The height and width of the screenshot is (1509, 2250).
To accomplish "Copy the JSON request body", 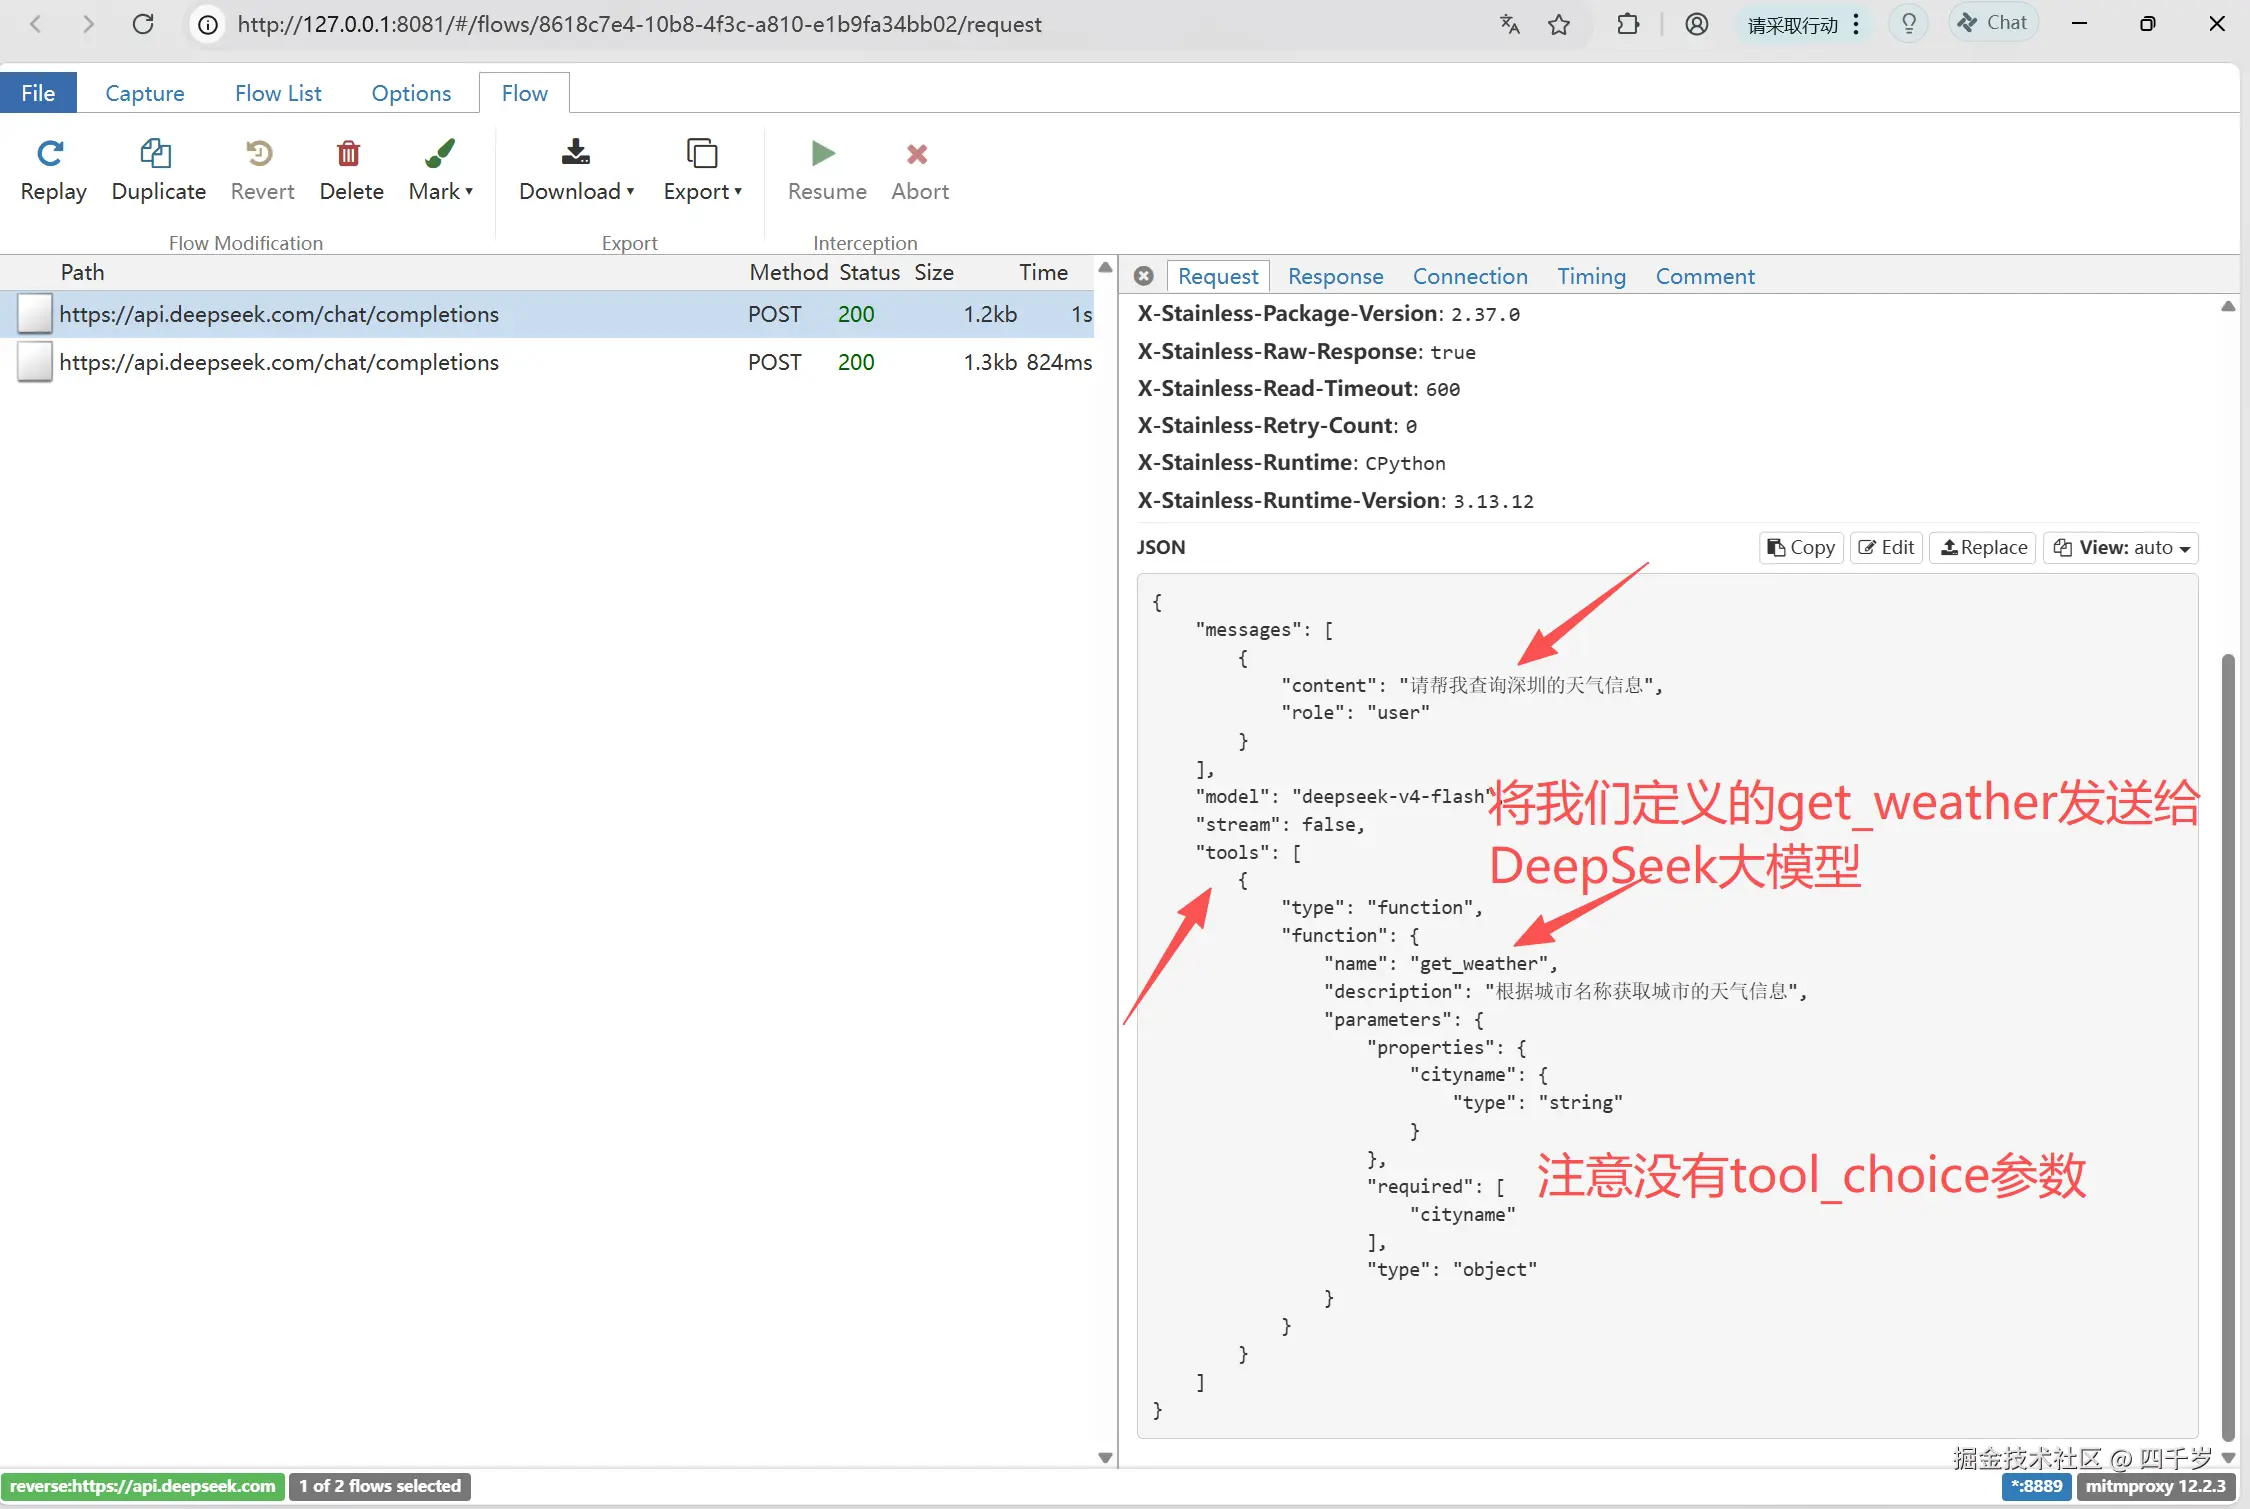I will (1800, 547).
